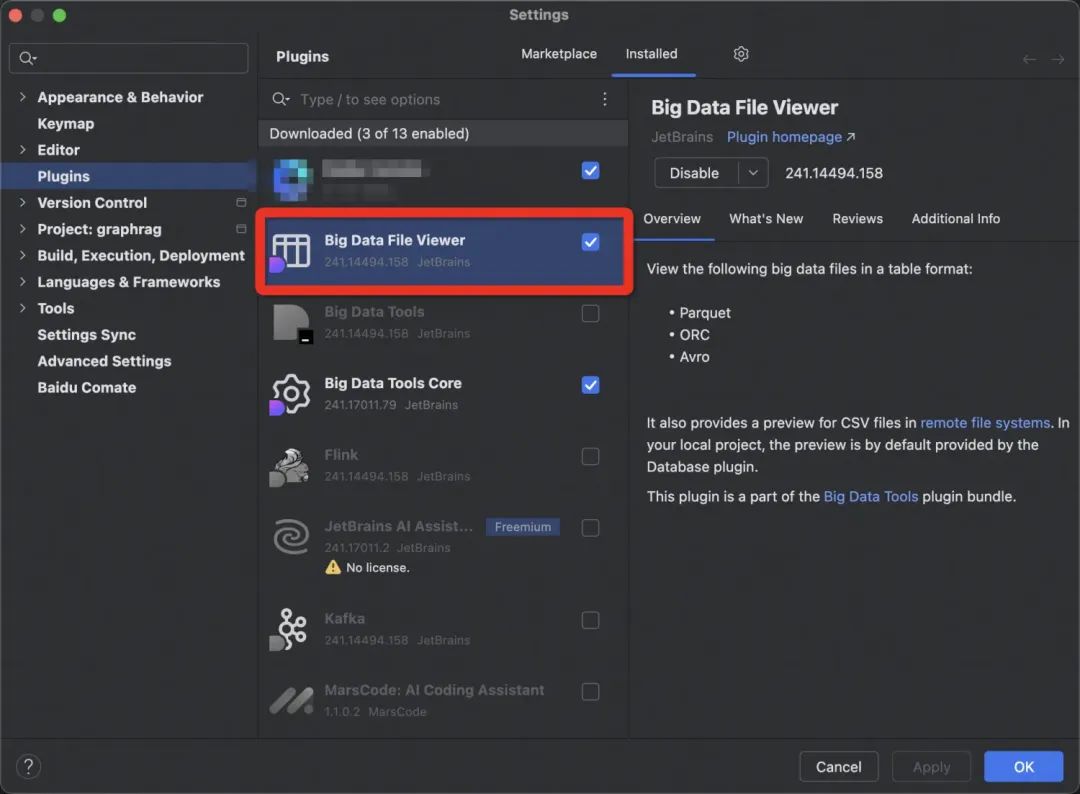Click the Big Data Tools Core gear icon

coord(291,394)
